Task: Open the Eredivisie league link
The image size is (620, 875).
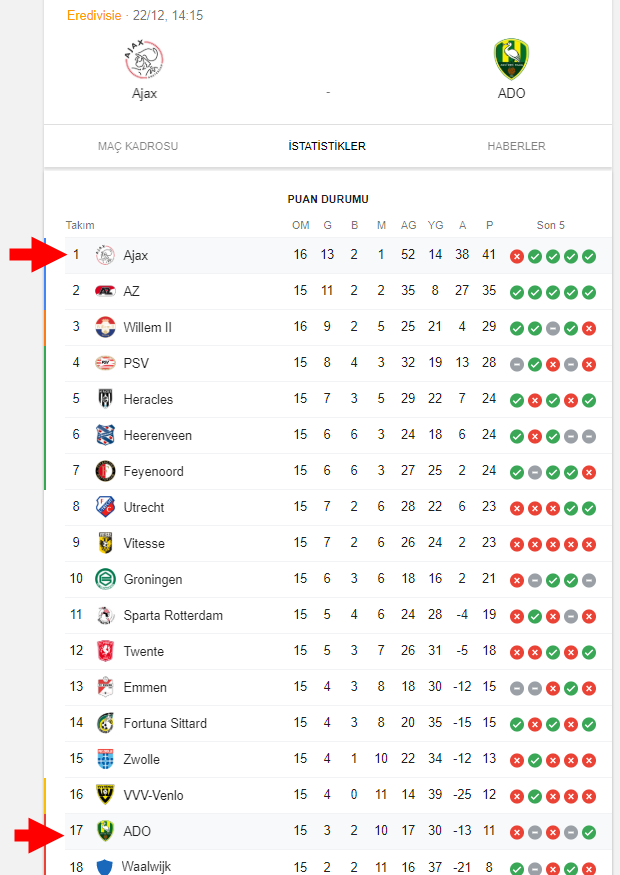Action: (94, 16)
